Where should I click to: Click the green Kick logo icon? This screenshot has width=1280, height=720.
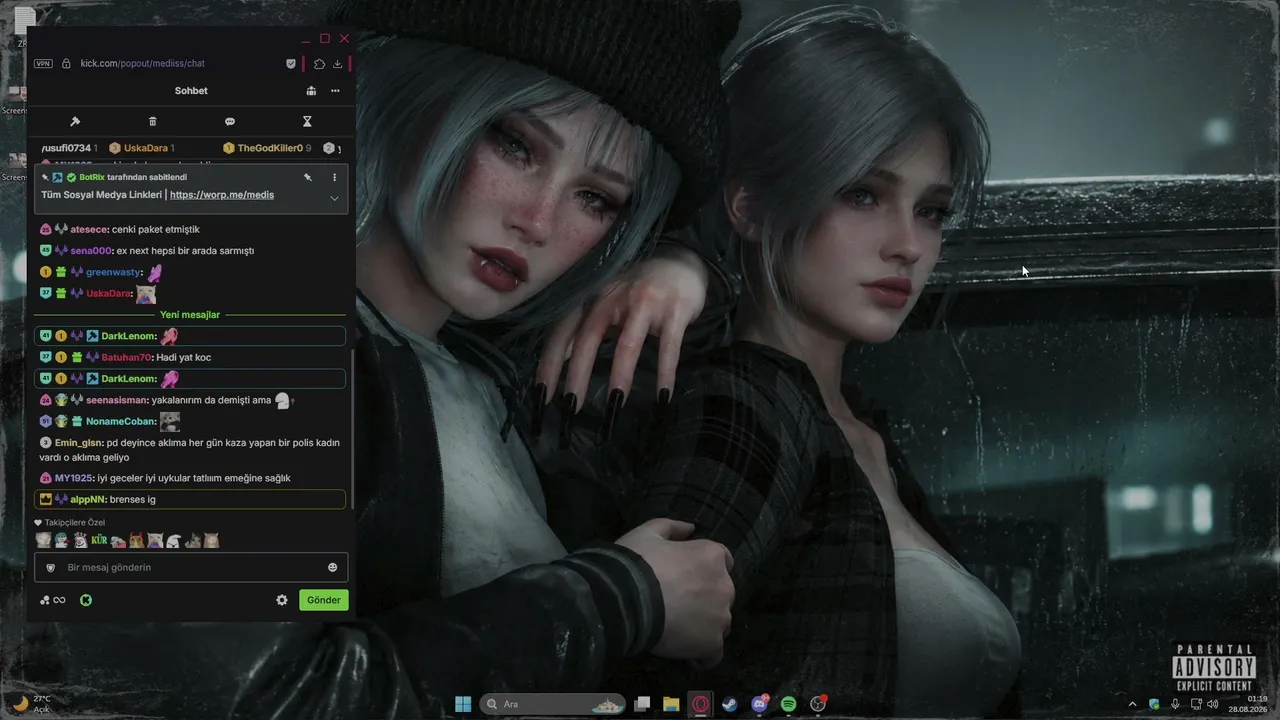pos(86,600)
